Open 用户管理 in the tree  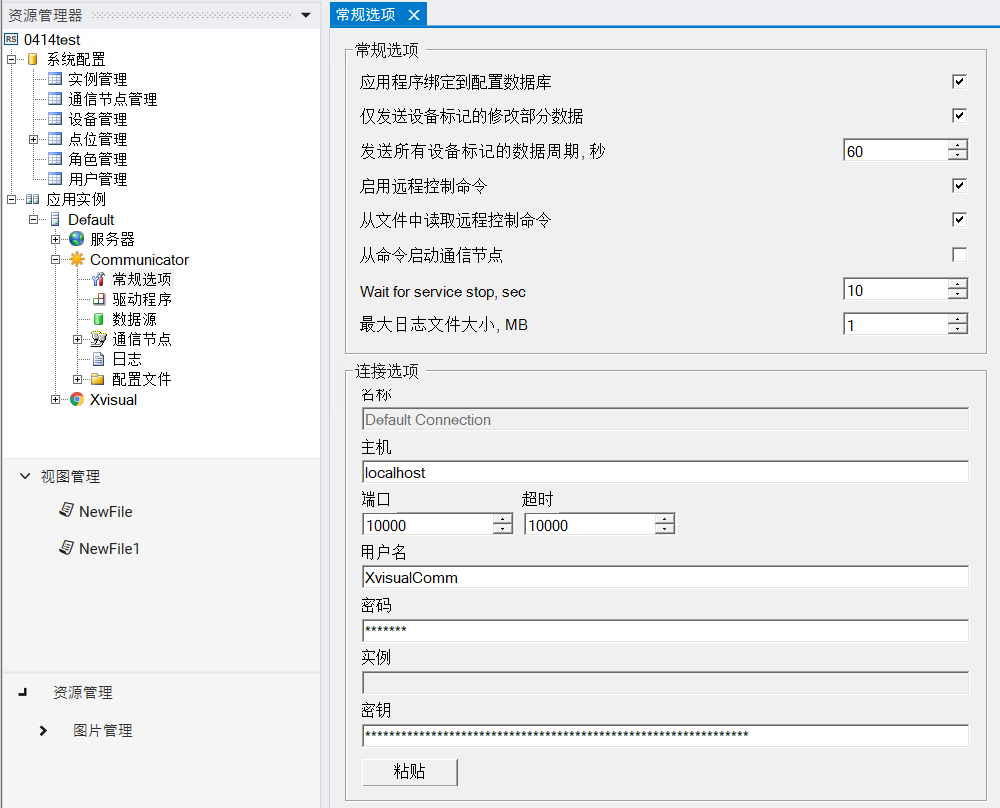pos(98,179)
